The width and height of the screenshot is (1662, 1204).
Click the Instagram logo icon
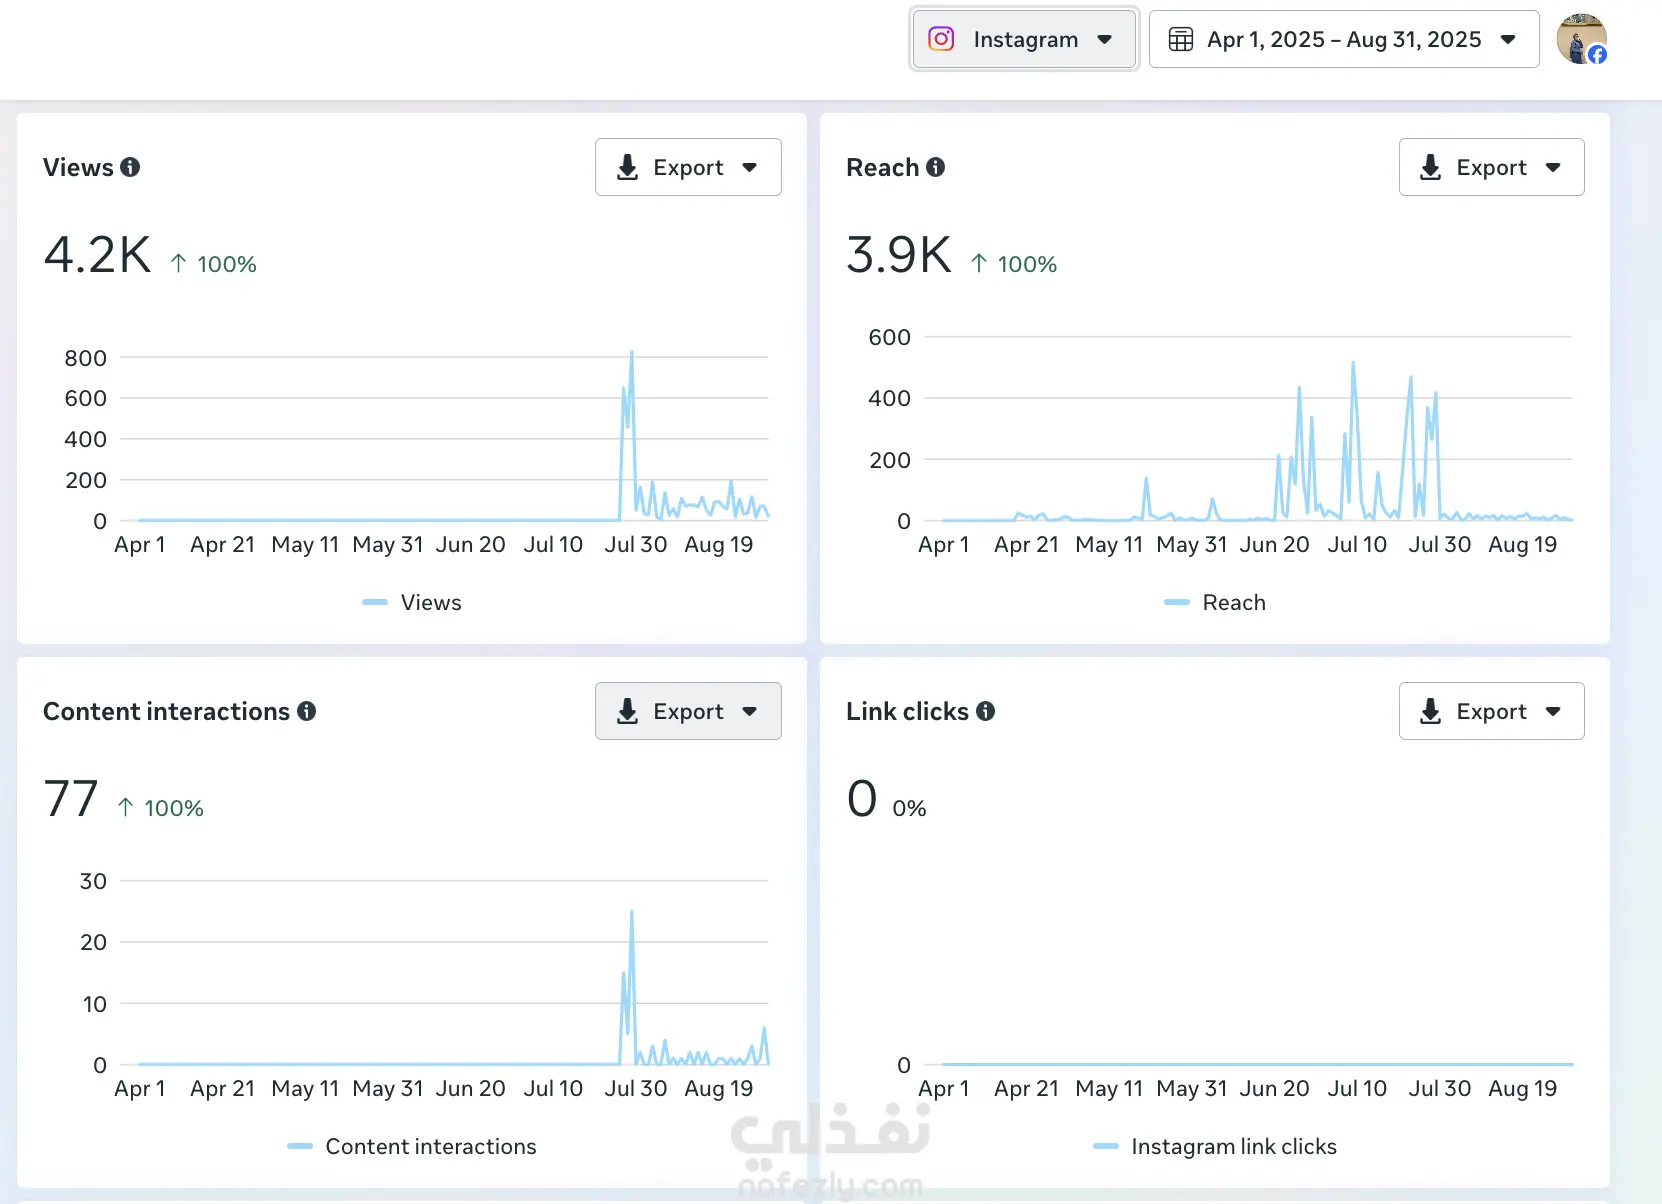(941, 39)
